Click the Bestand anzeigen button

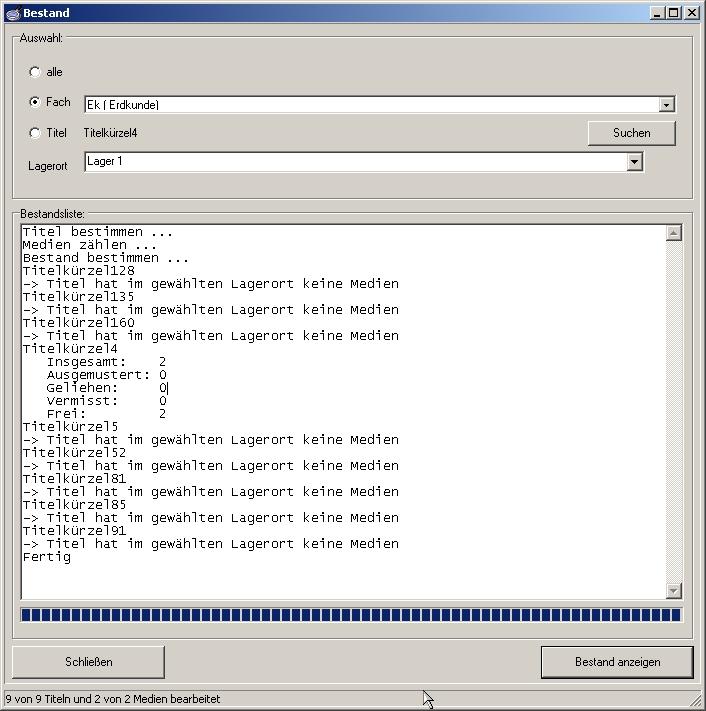pyautogui.click(x=617, y=662)
